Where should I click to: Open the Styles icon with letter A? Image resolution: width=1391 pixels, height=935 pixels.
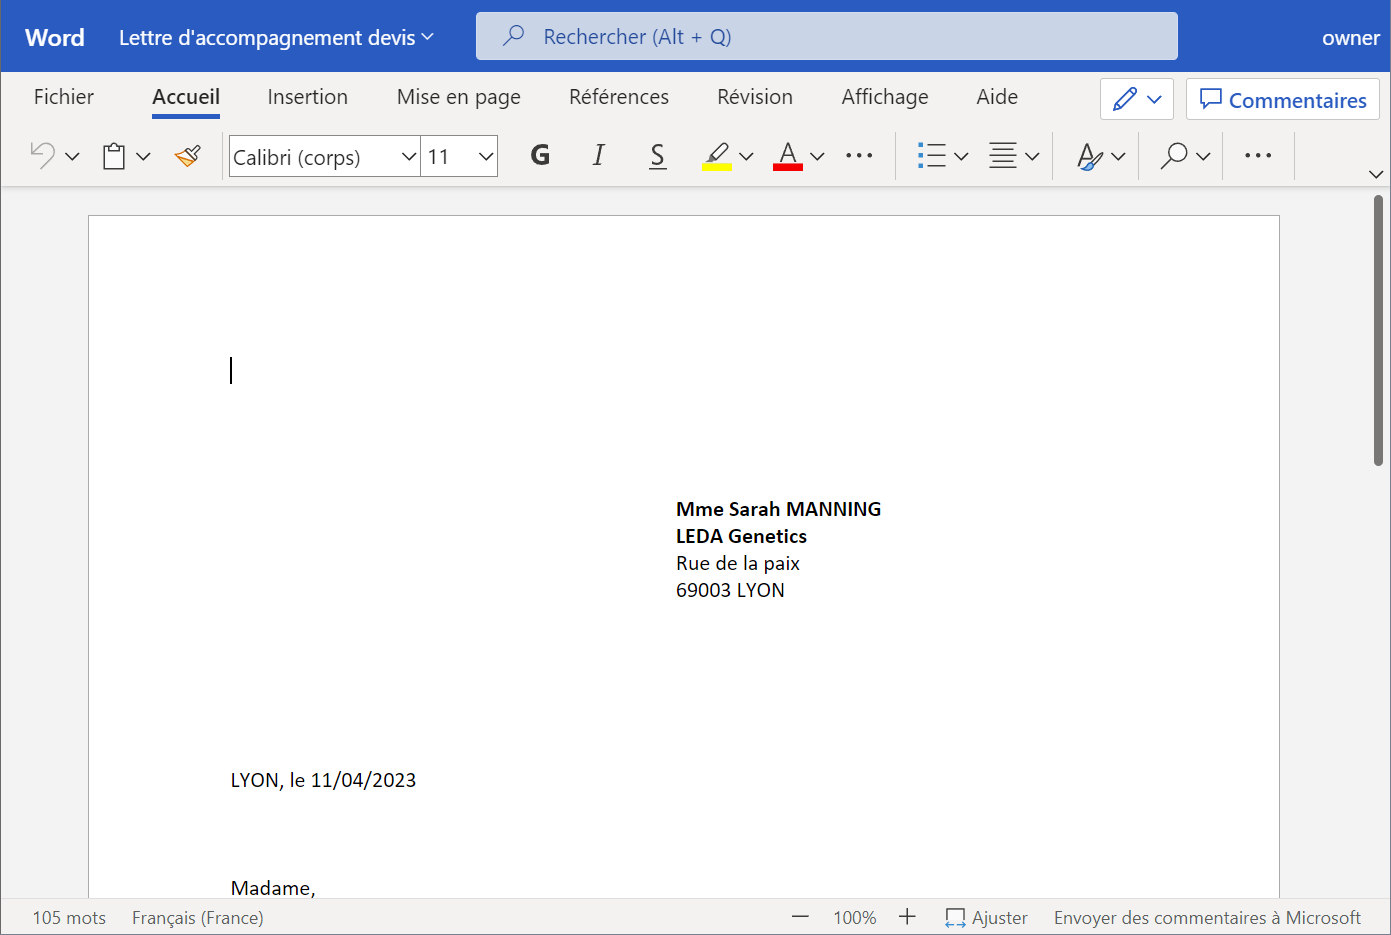tap(1089, 156)
